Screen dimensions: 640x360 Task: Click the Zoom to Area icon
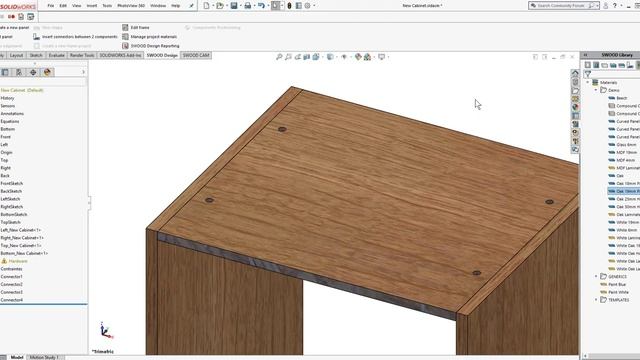(x=288, y=57)
